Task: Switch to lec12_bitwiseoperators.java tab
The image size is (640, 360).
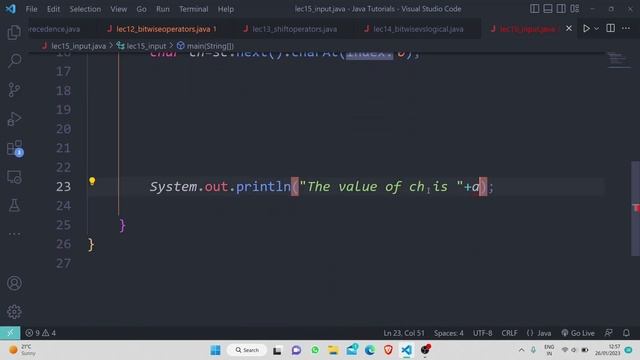Action: [162, 29]
